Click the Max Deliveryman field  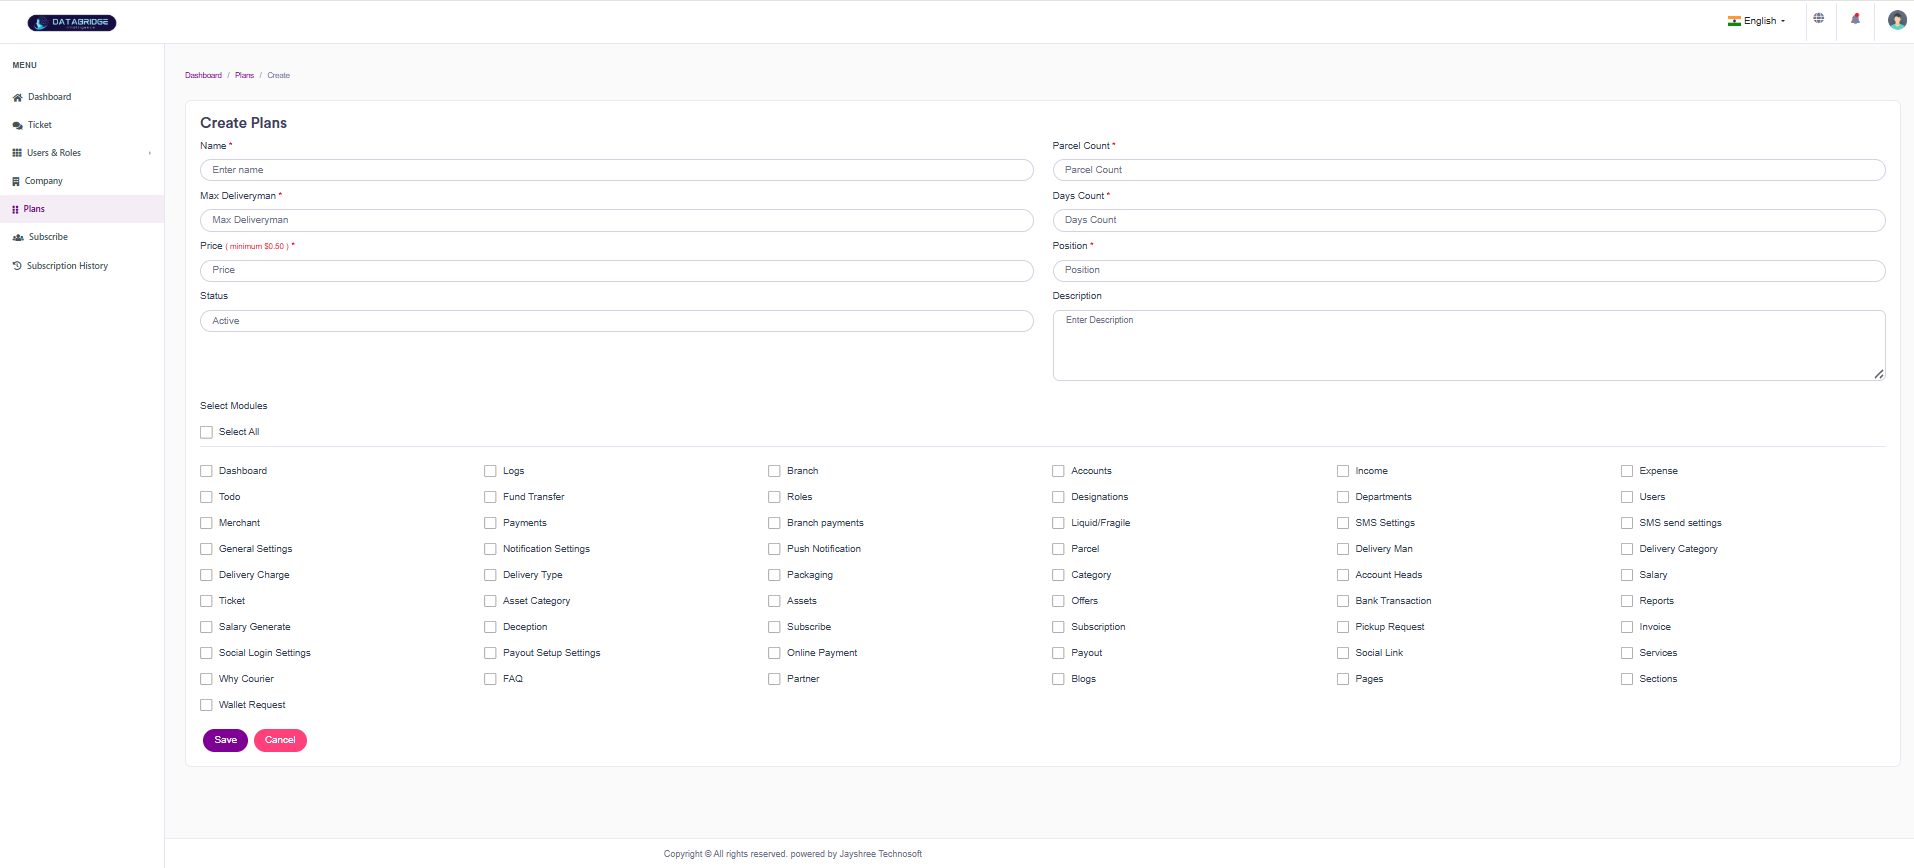(x=616, y=220)
